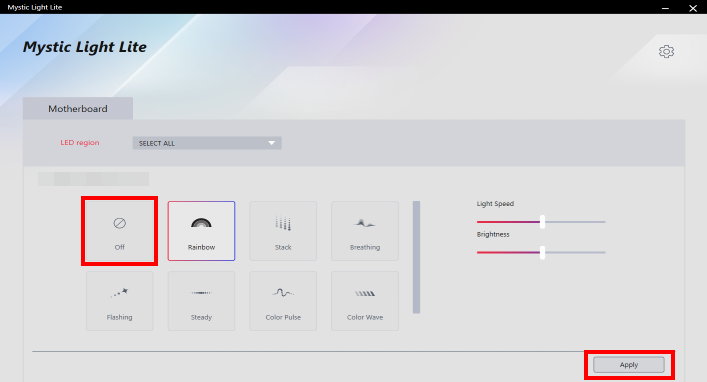Click the Brightness label text

tap(493, 235)
